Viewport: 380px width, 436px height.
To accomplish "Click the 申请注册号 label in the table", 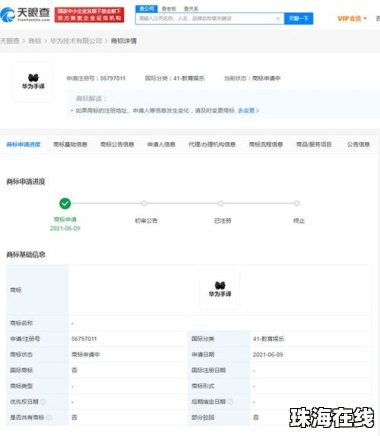I will click(x=25, y=339).
